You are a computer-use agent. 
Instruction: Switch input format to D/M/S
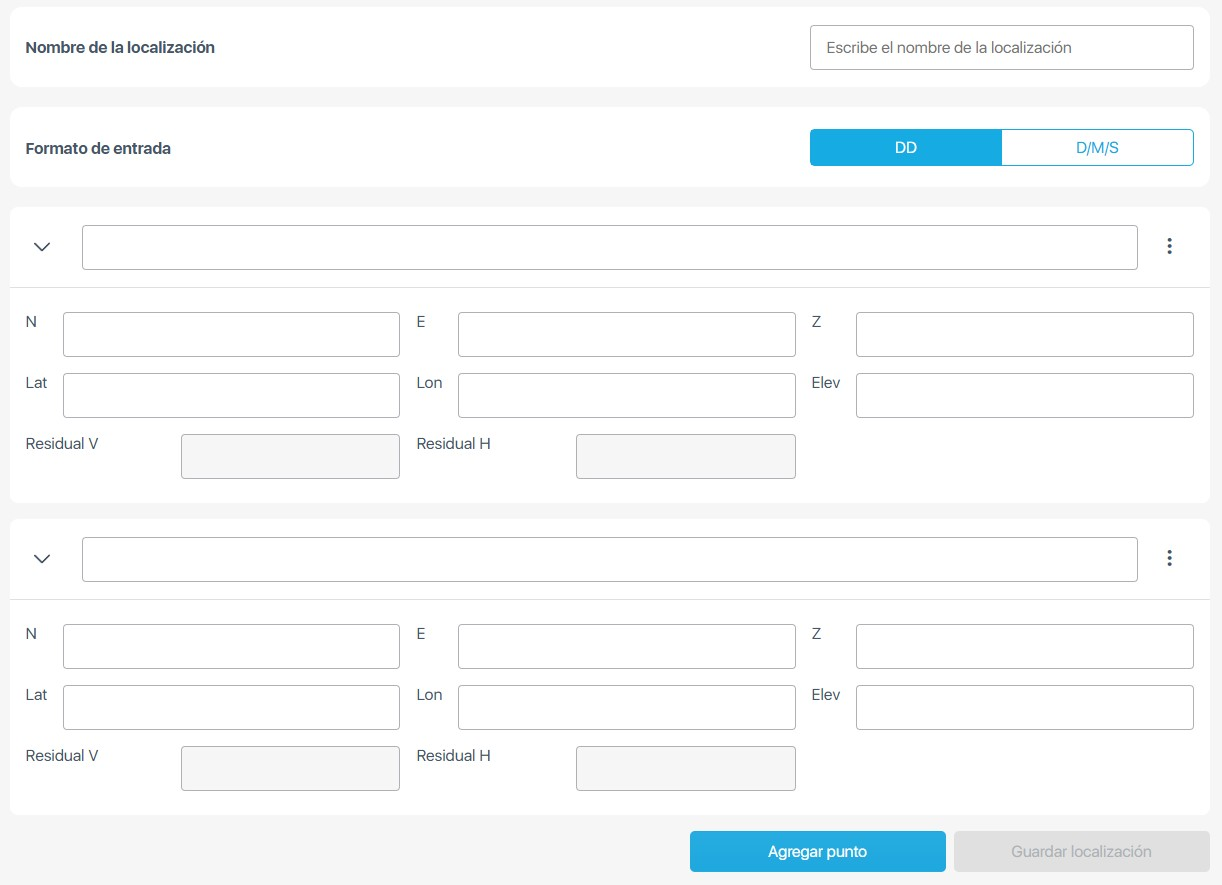[x=1097, y=148]
